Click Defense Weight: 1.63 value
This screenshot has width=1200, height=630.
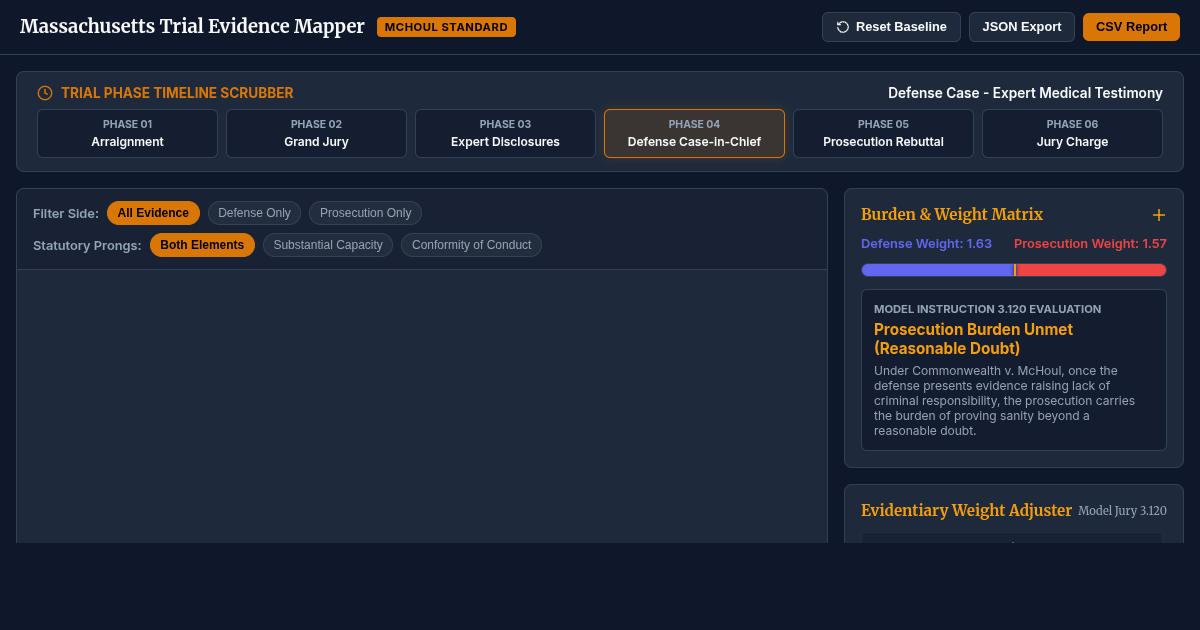pos(926,243)
